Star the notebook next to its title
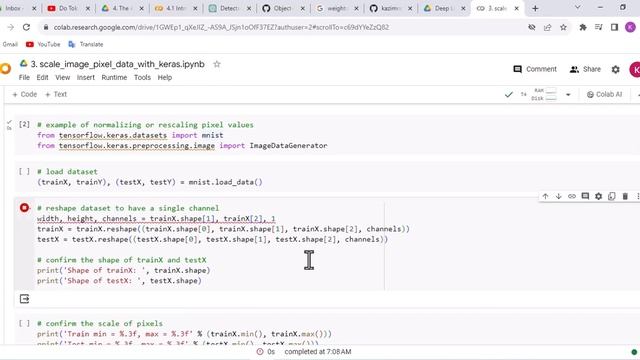This screenshot has width=640, height=360. (217, 64)
